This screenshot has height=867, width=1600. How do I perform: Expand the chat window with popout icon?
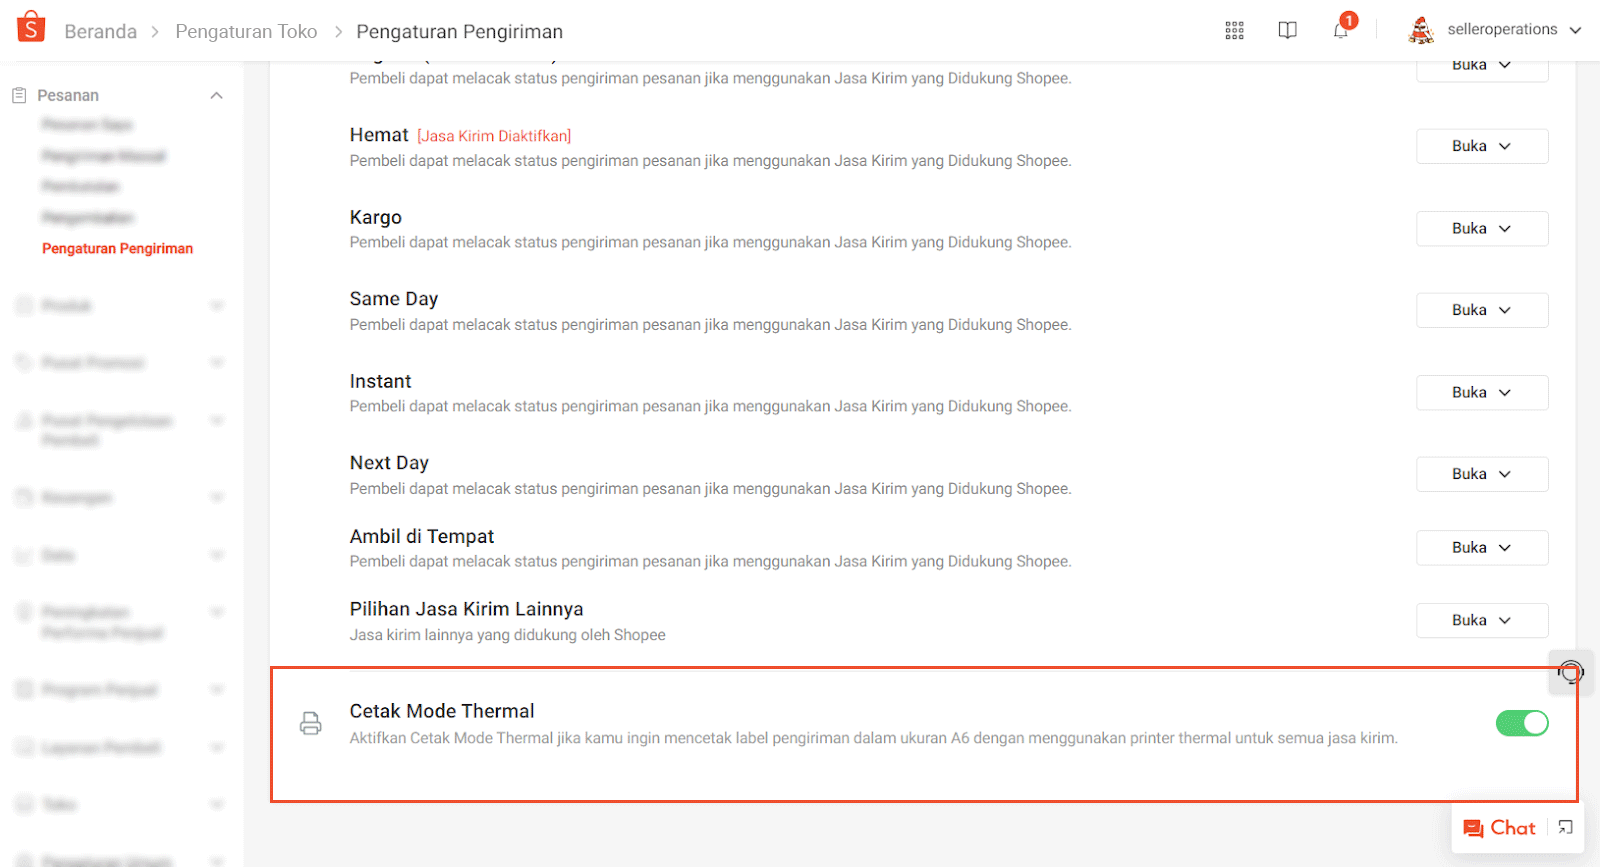pyautogui.click(x=1566, y=827)
